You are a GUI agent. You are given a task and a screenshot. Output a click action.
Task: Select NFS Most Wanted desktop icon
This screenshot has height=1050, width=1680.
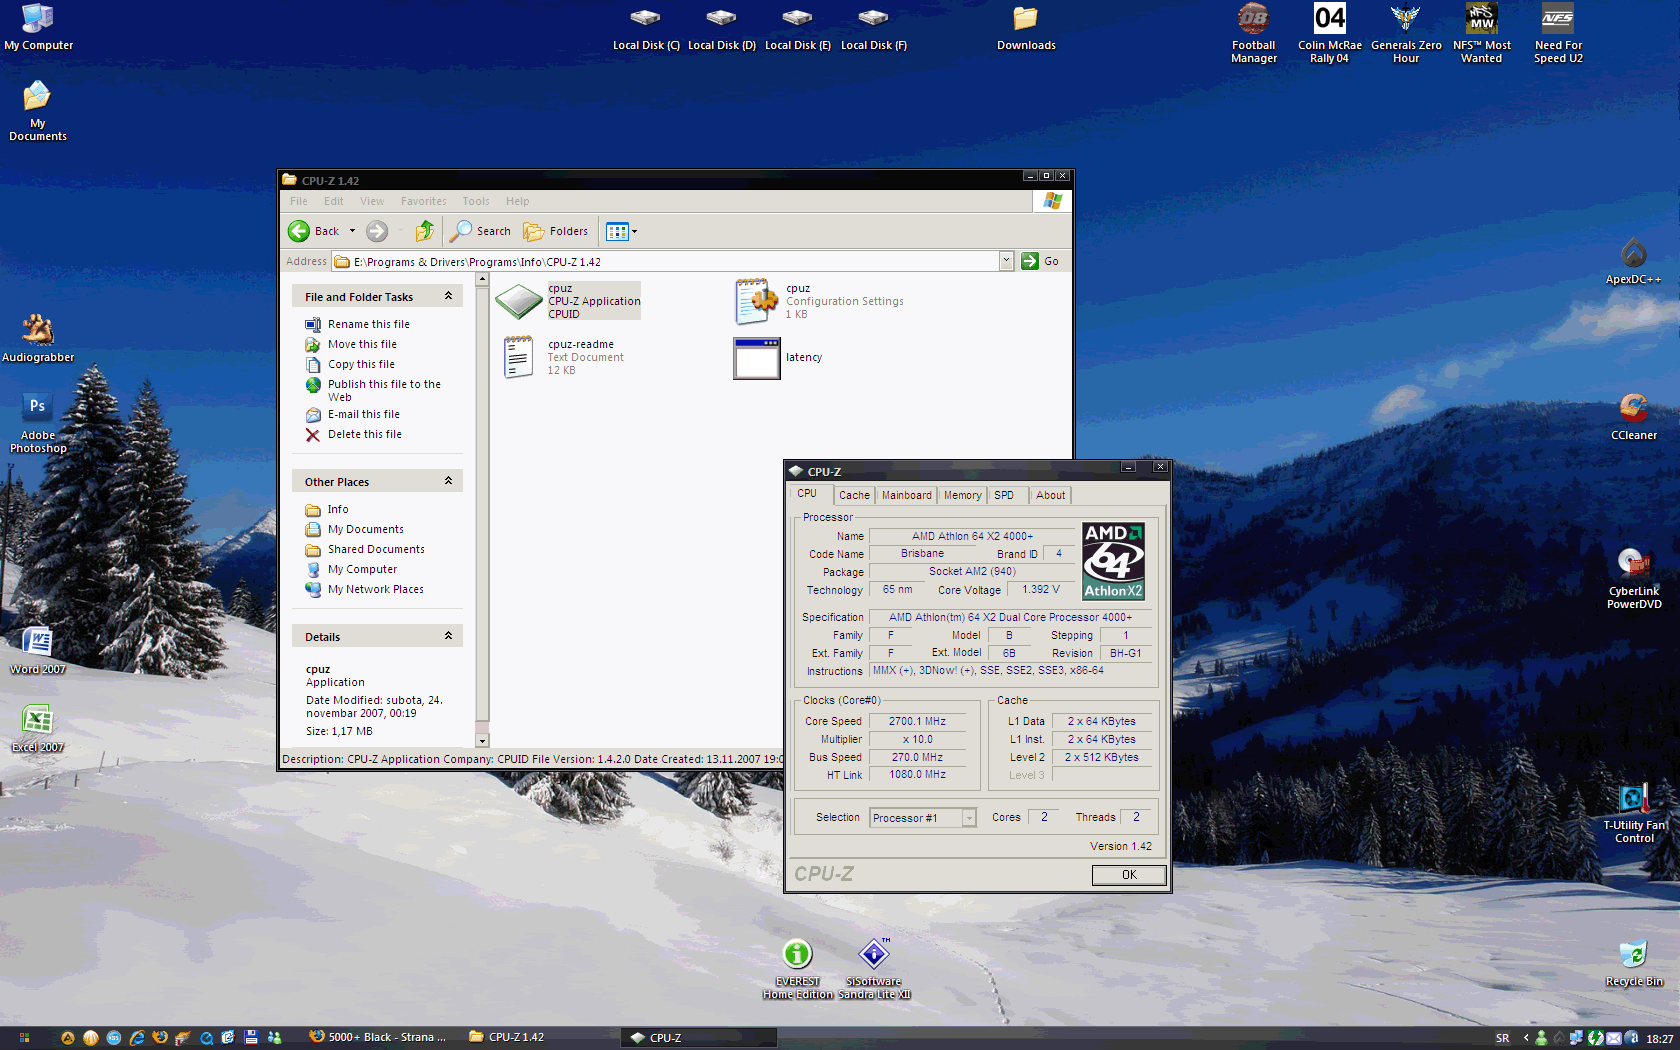[x=1482, y=33]
